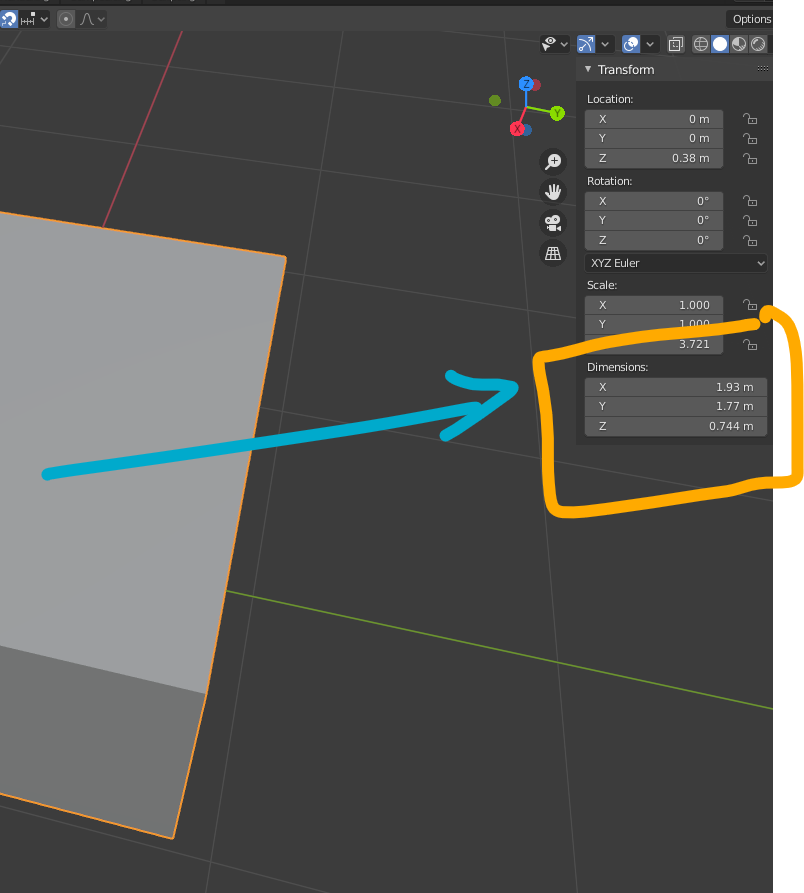Open the Options popover in header
Image resolution: width=804 pixels, height=893 pixels.
click(751, 19)
